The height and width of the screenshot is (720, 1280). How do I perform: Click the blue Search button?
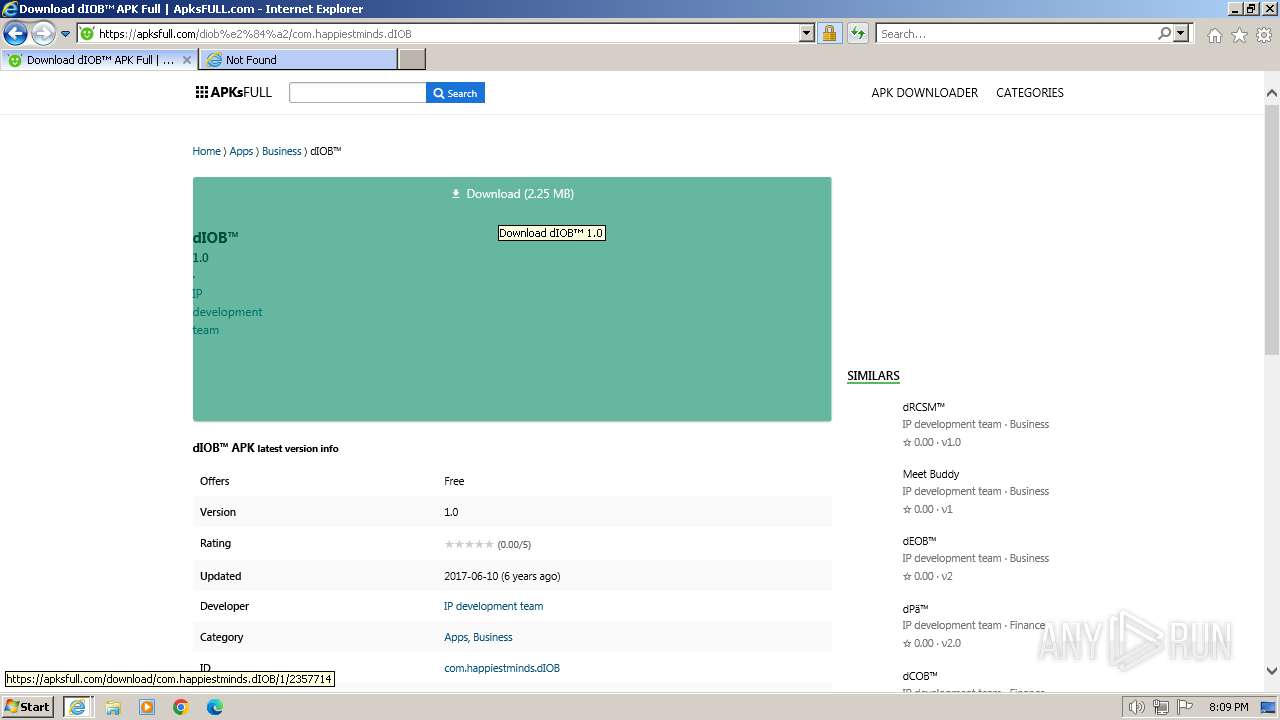455,93
